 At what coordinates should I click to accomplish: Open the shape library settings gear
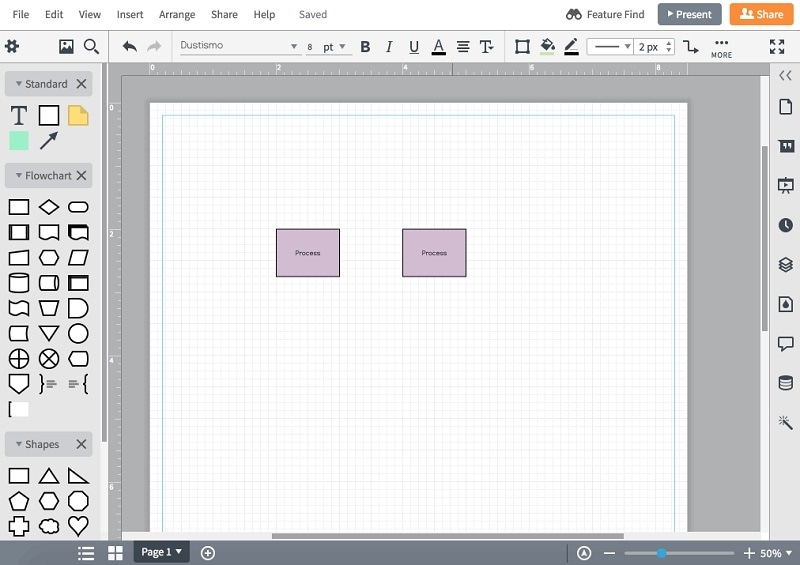12,46
